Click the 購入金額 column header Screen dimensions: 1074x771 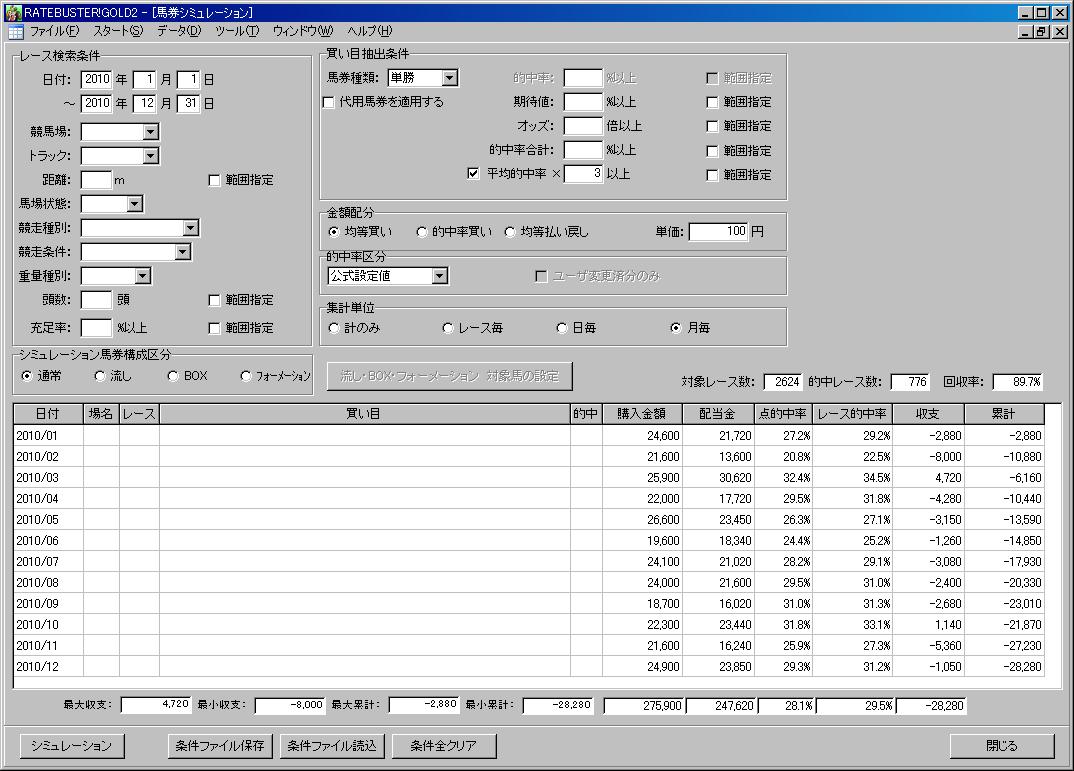(x=642, y=414)
